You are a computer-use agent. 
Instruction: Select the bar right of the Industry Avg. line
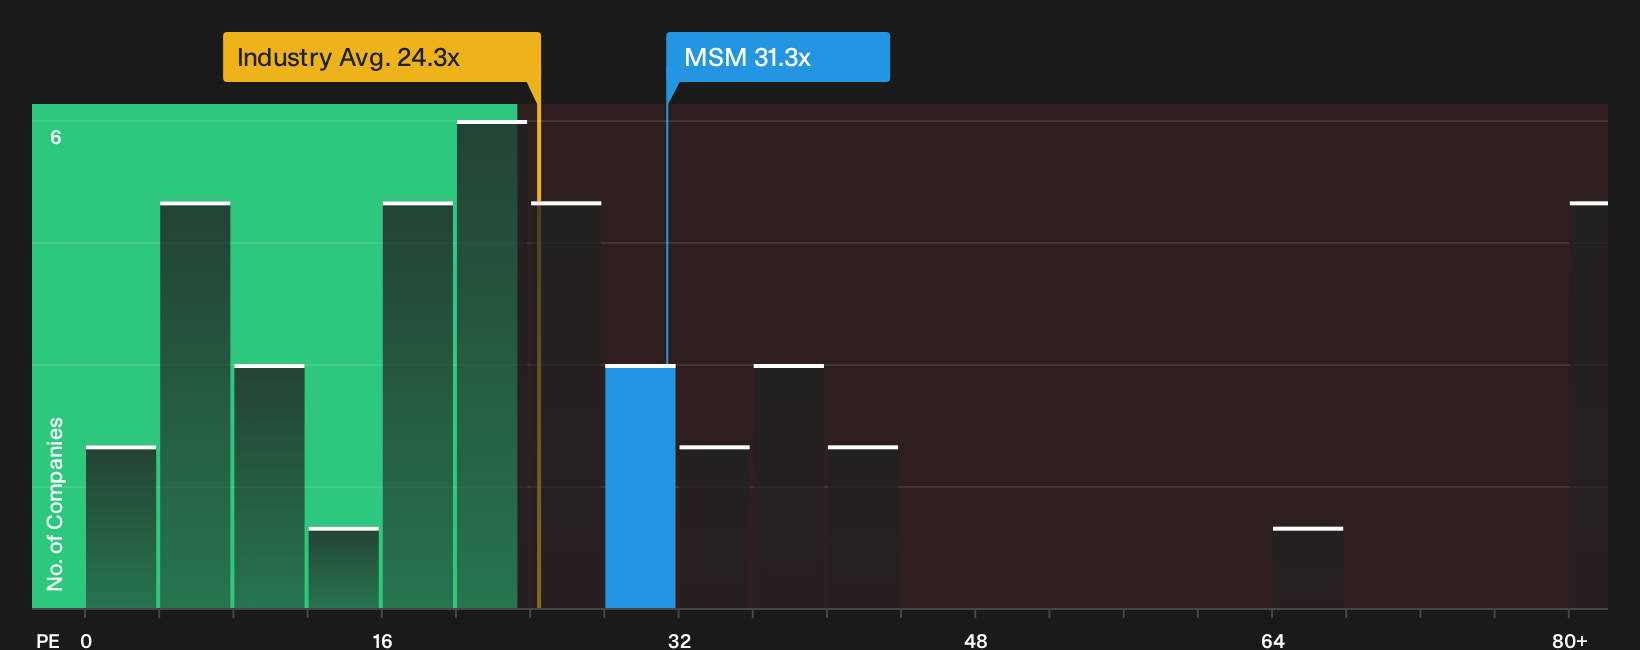tap(566, 405)
